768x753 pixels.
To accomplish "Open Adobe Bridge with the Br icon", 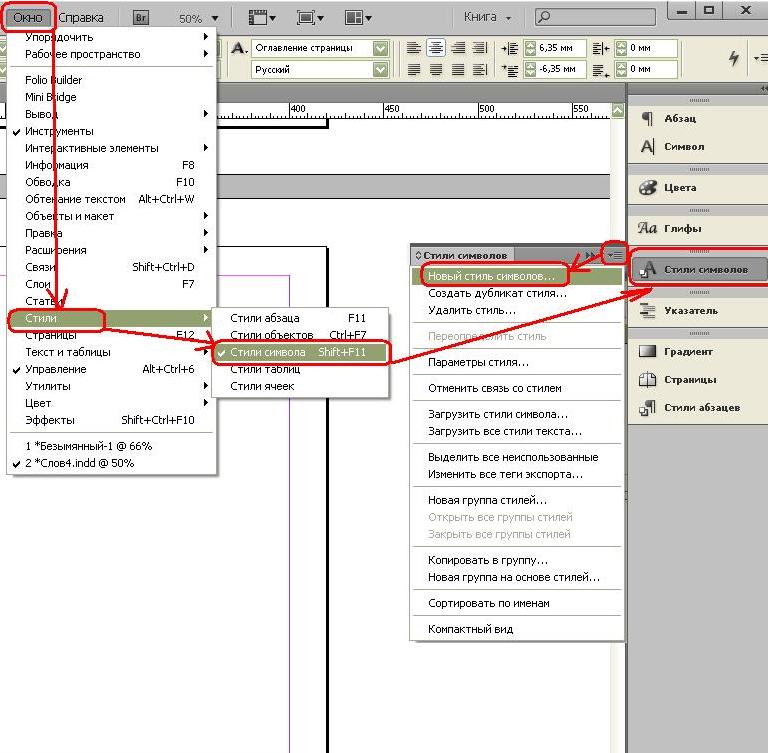I will click(x=141, y=18).
